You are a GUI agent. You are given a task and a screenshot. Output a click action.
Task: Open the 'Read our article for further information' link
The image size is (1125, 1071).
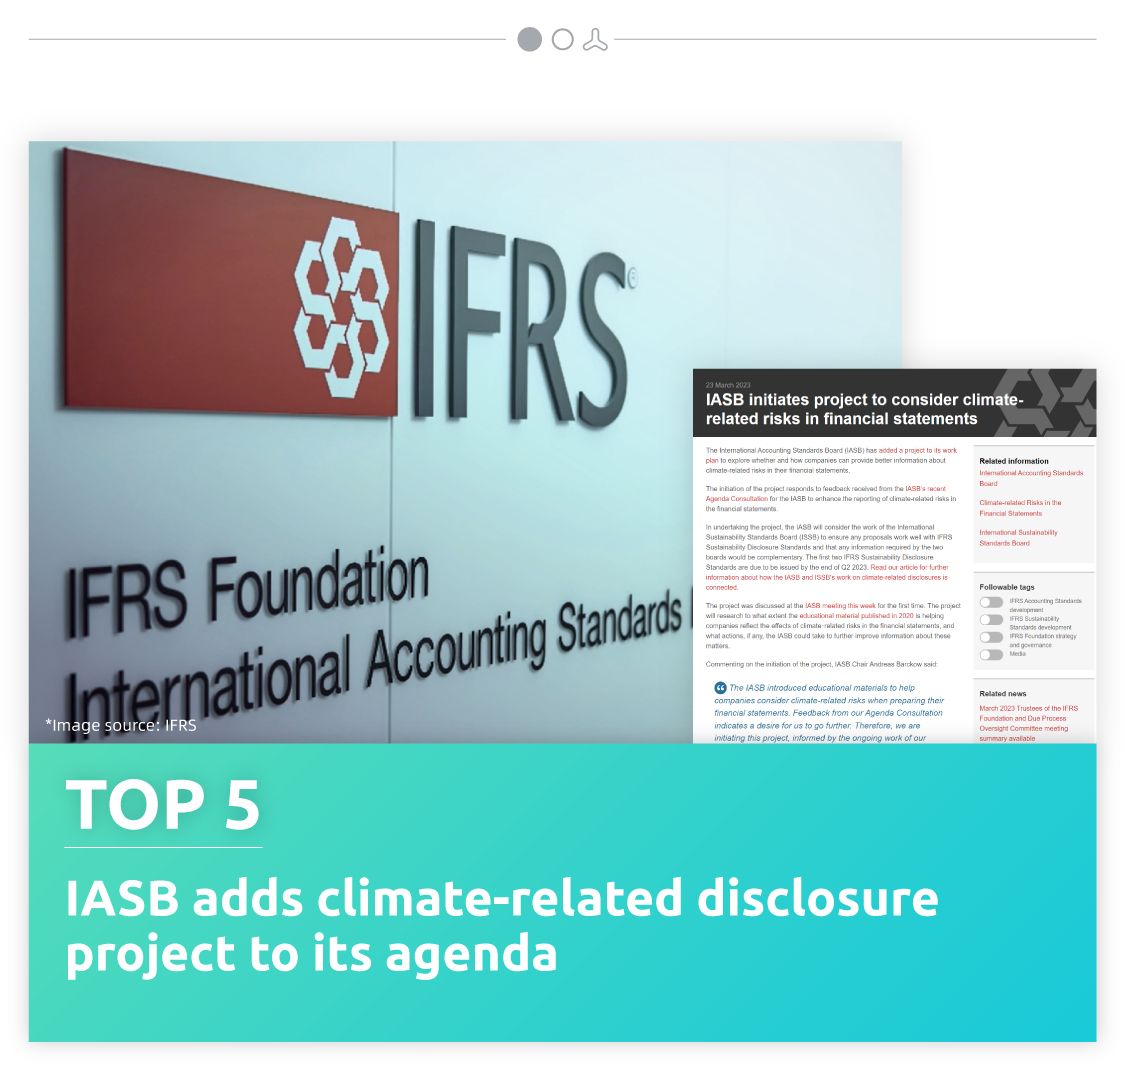click(x=909, y=567)
